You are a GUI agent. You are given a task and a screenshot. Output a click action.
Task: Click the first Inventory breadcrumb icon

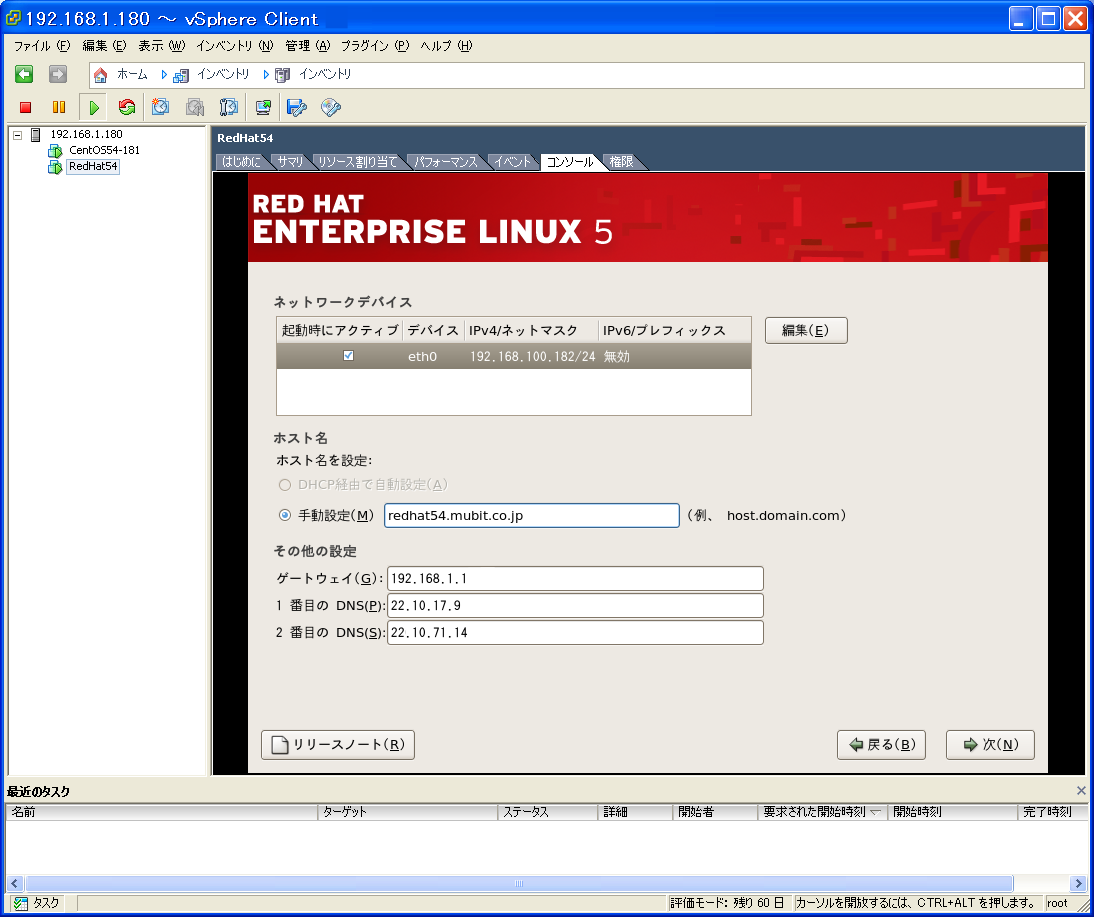[x=181, y=75]
